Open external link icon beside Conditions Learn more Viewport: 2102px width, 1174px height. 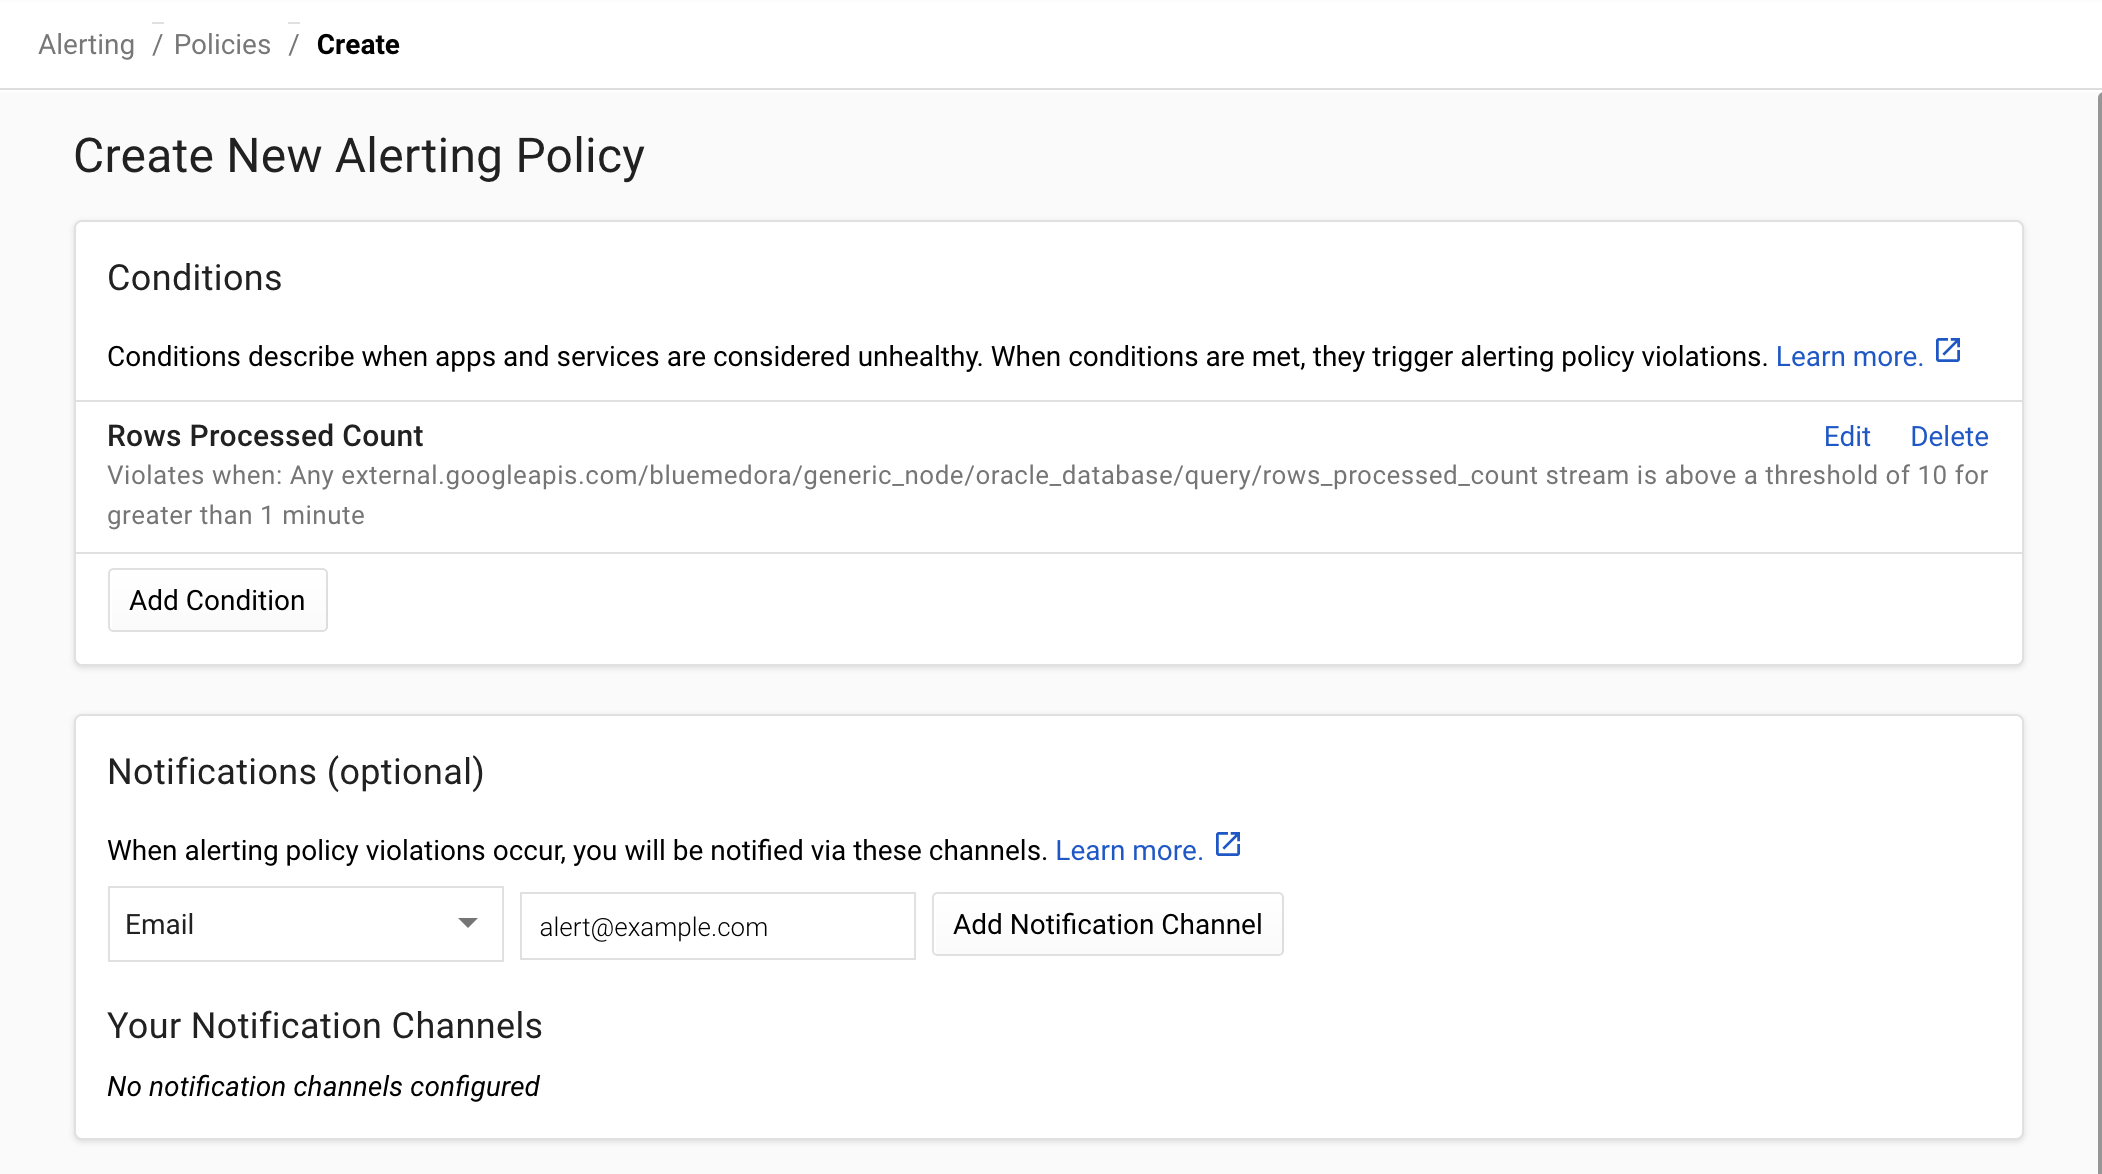tap(1948, 351)
